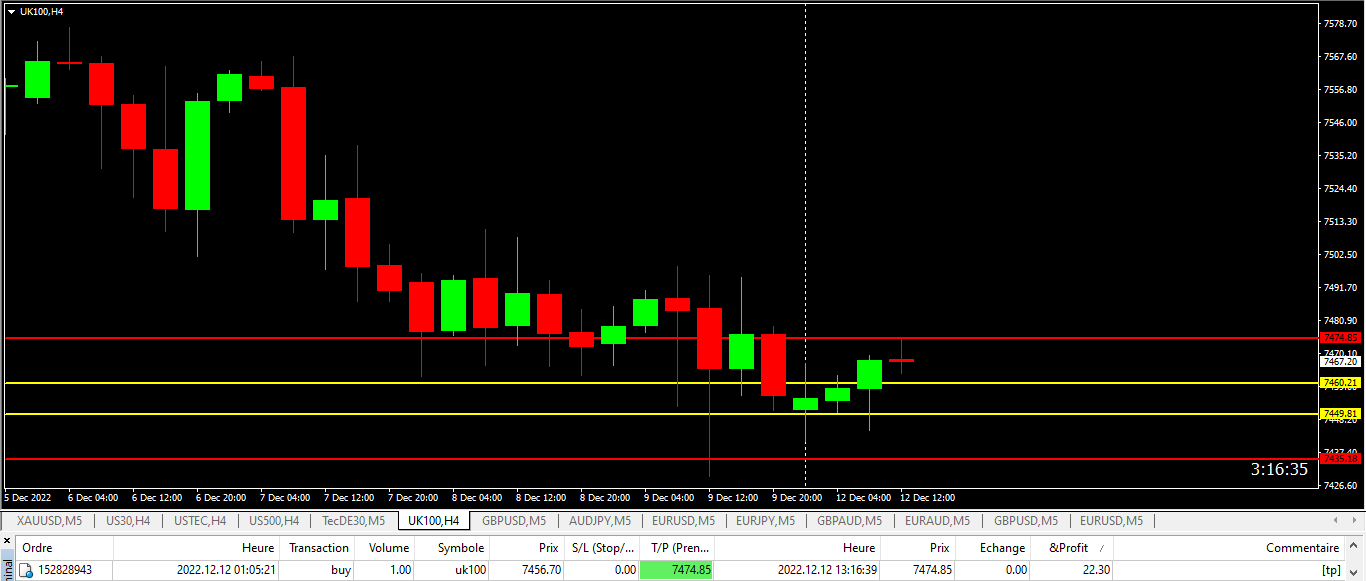Select the USTEC,H4 chart tab
This screenshot has width=1366, height=581.
click(x=200, y=521)
